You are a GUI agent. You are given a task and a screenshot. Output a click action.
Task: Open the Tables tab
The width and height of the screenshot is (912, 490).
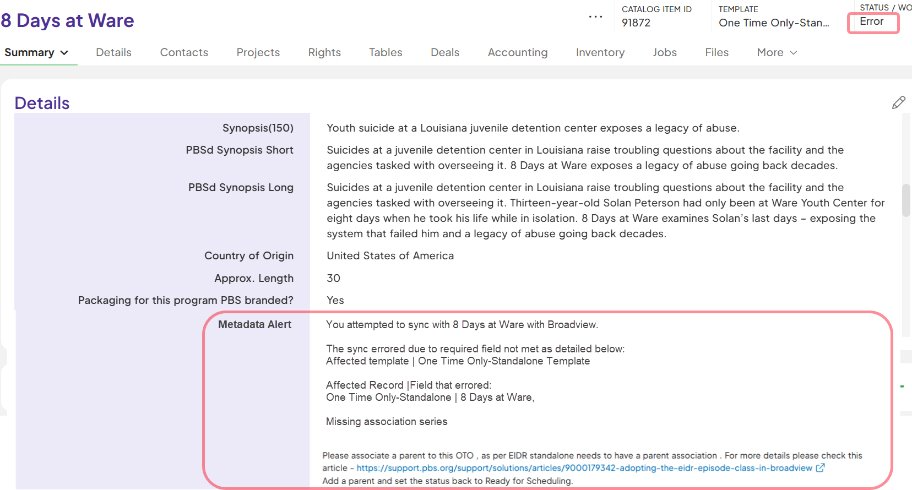point(386,52)
